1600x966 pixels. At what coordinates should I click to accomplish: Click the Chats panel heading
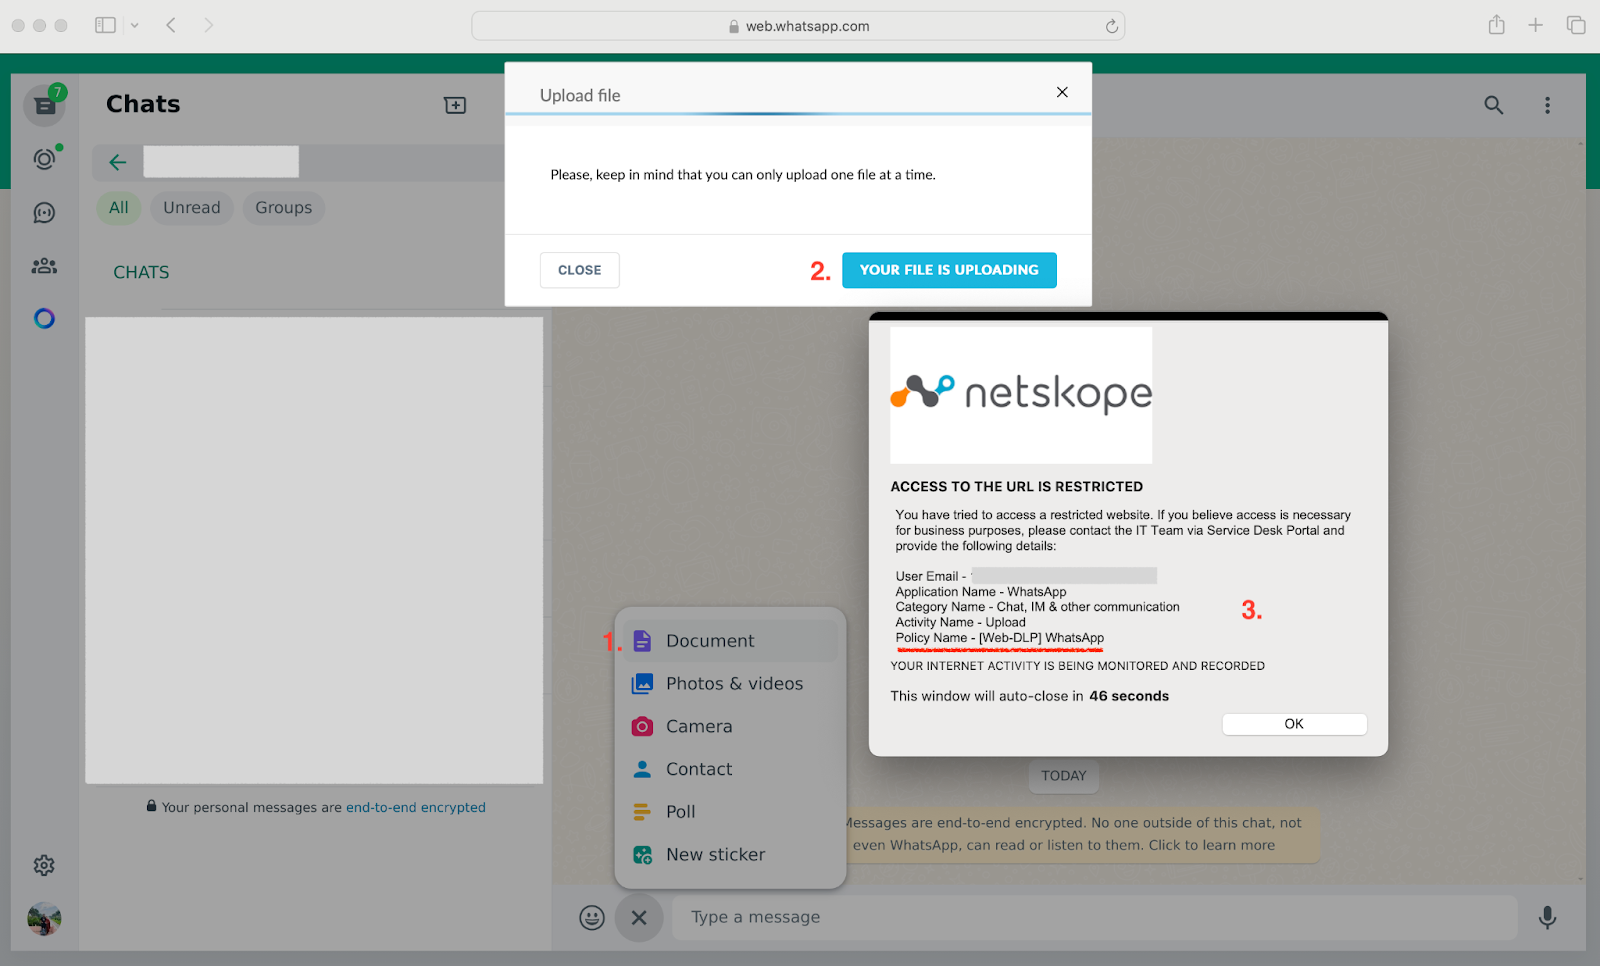pos(143,104)
